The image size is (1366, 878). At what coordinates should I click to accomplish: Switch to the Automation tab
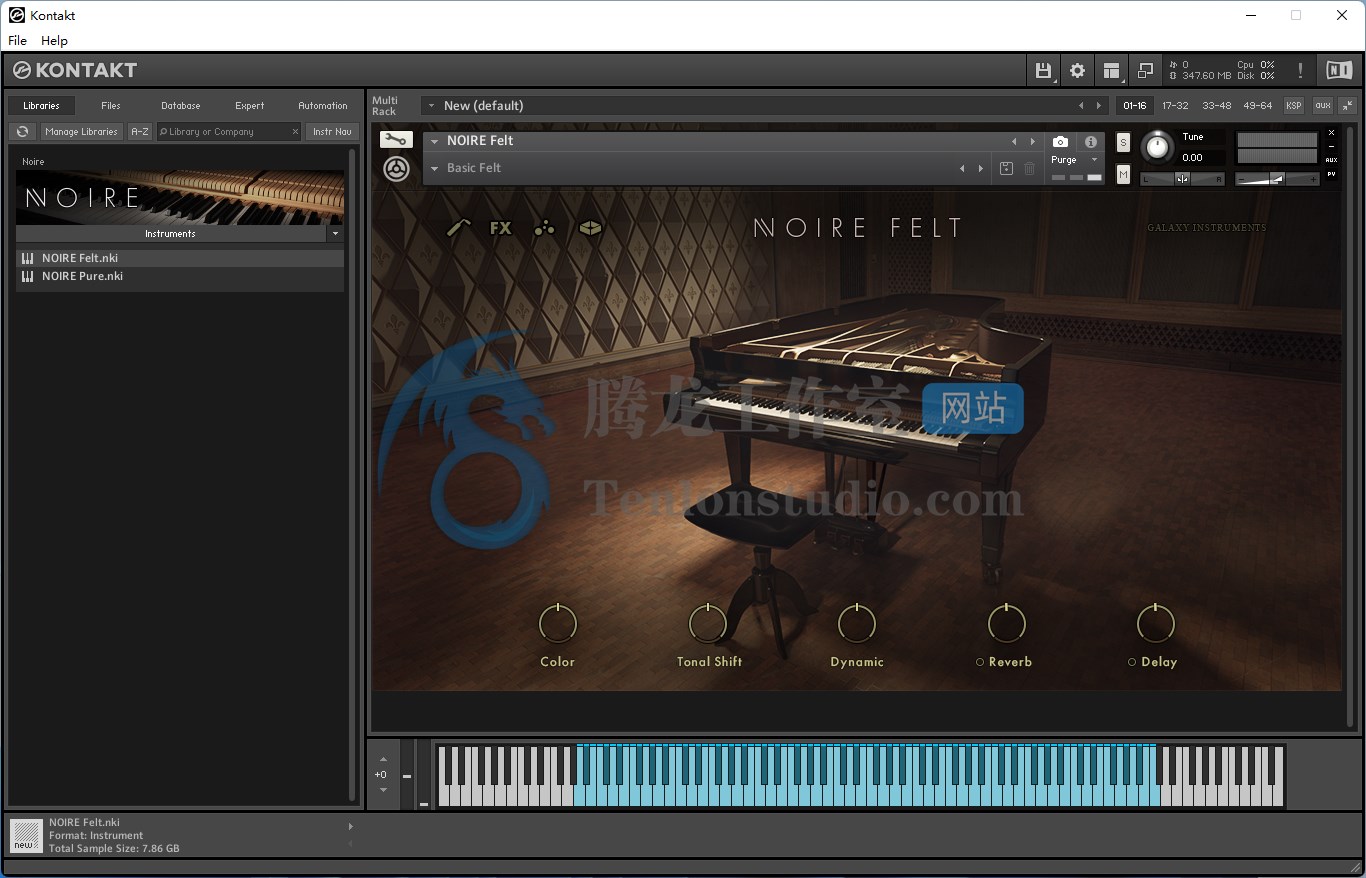323,105
